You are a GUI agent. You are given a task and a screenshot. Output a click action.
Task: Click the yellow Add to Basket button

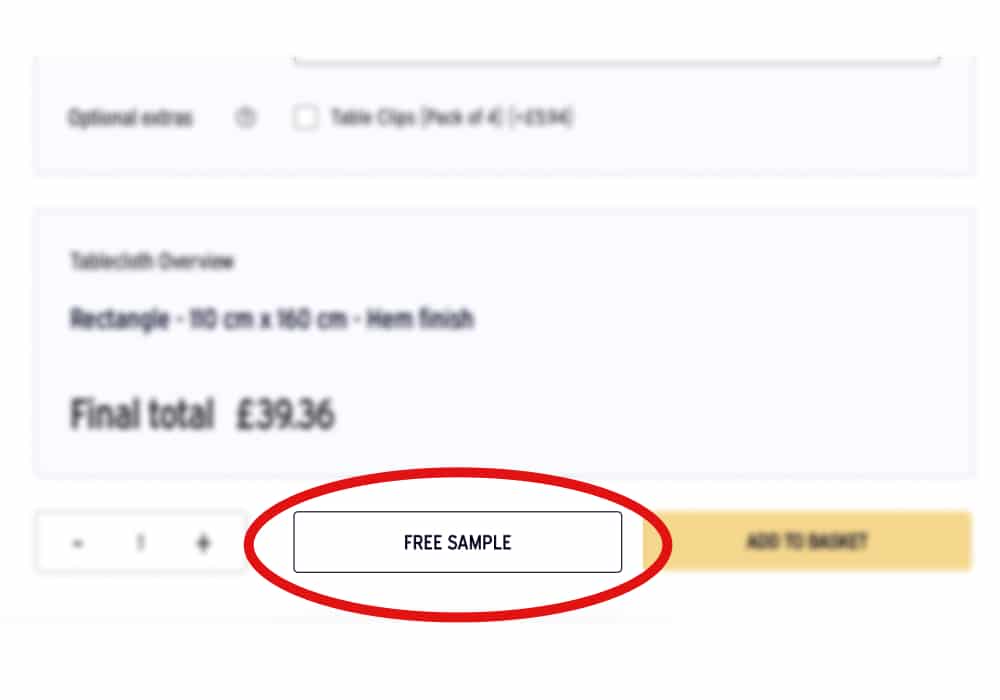tap(807, 541)
